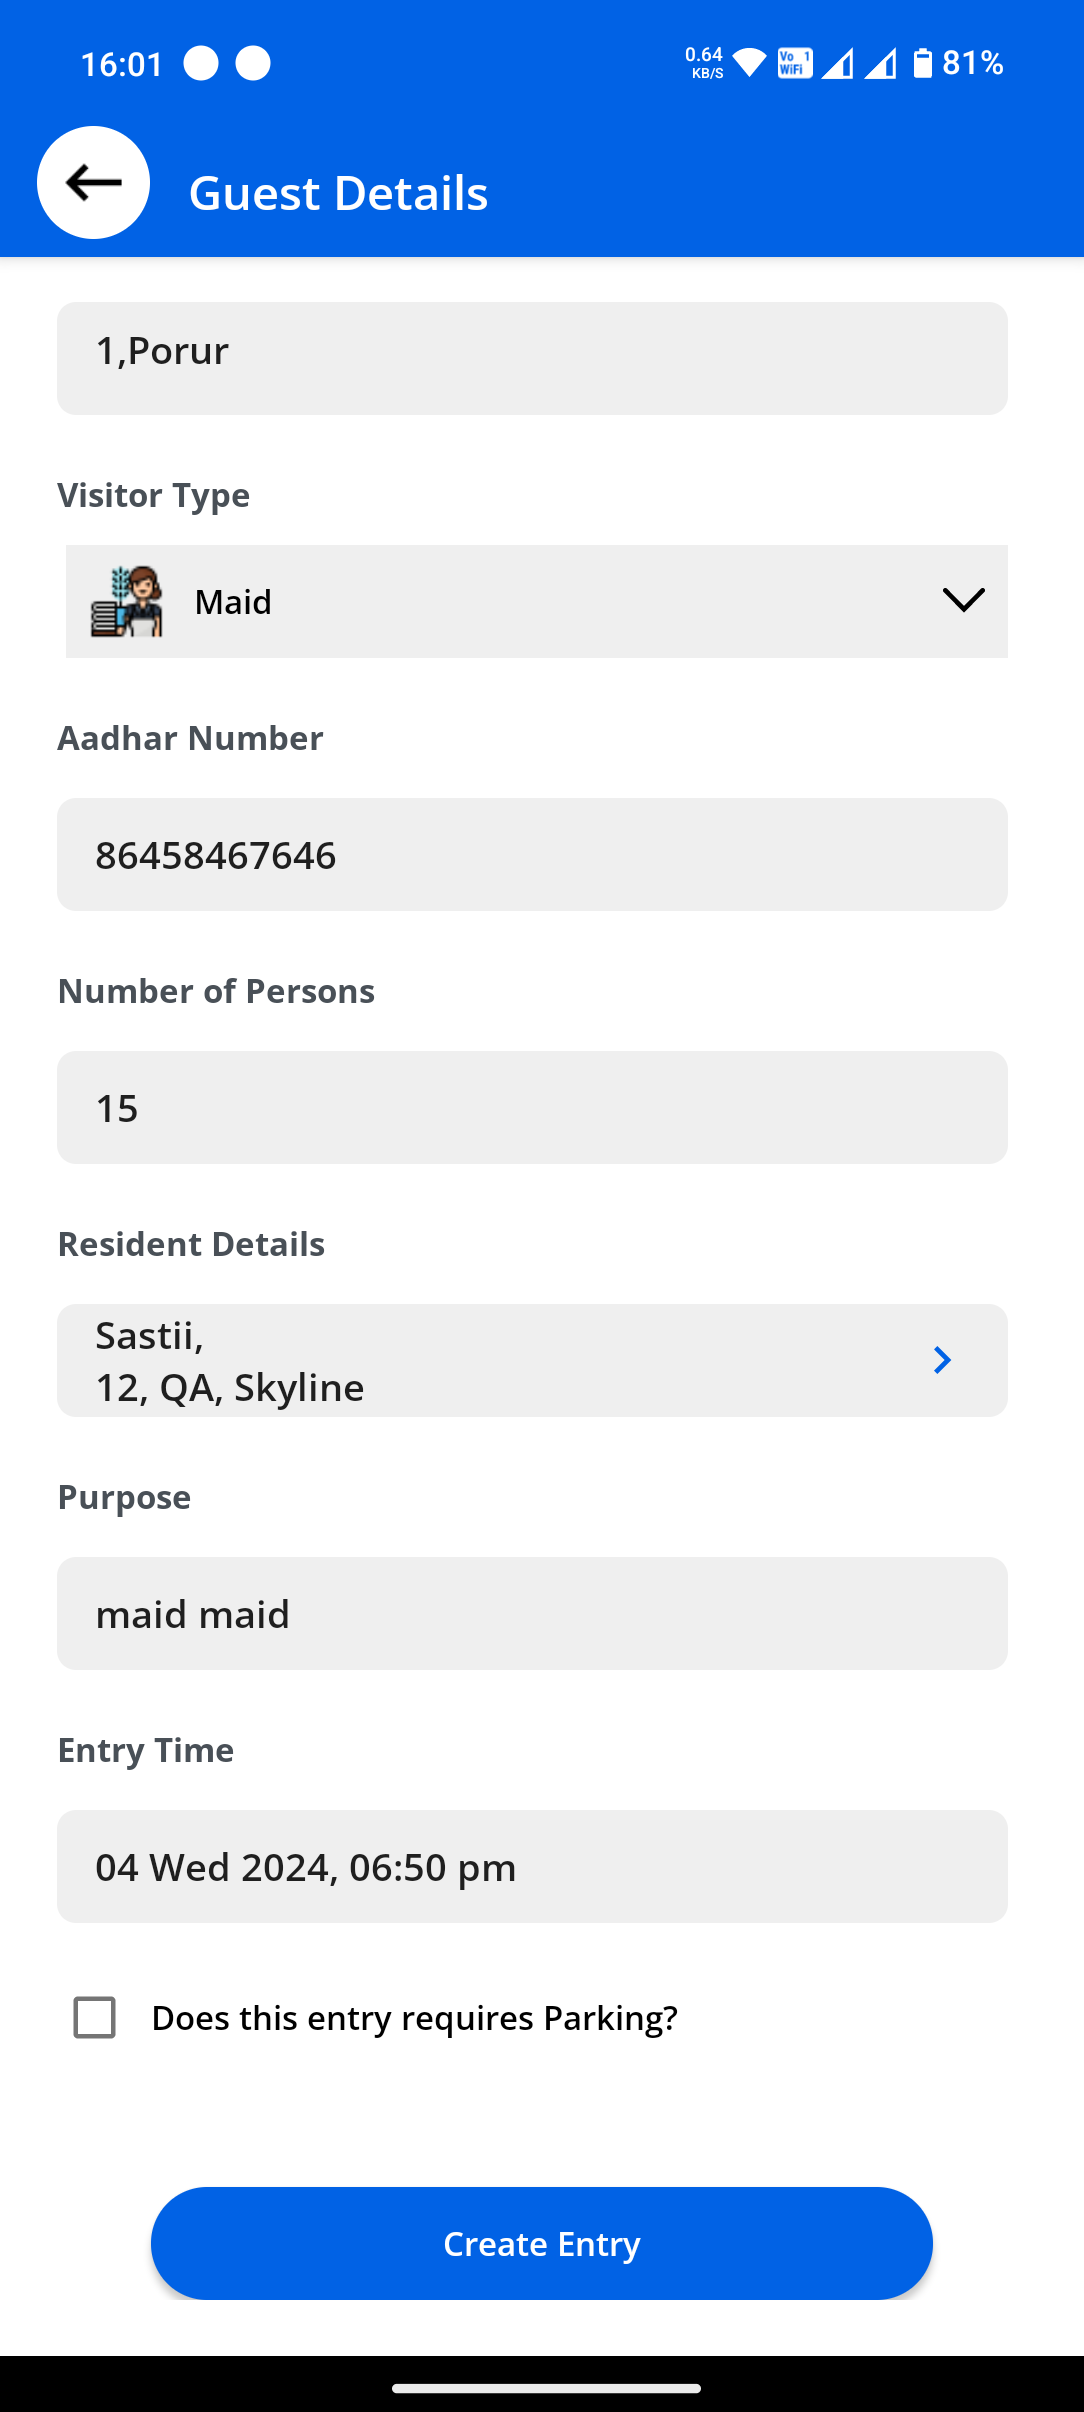Expand Resident Details with the blue chevron
The height and width of the screenshot is (2412, 1084).
[941, 1360]
